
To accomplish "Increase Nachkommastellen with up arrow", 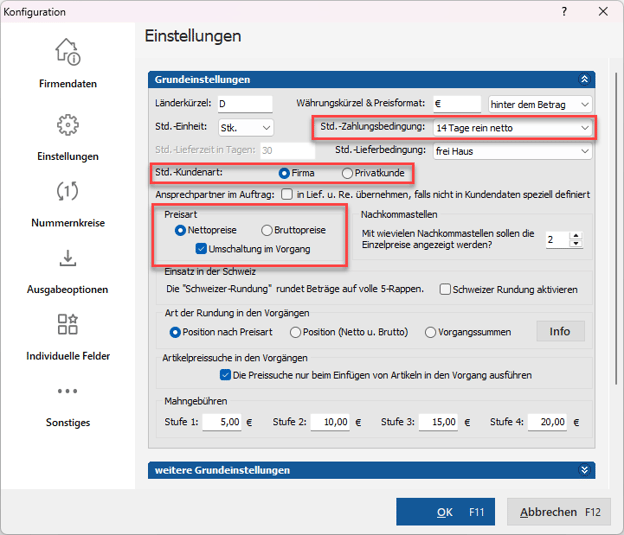I will (576, 235).
